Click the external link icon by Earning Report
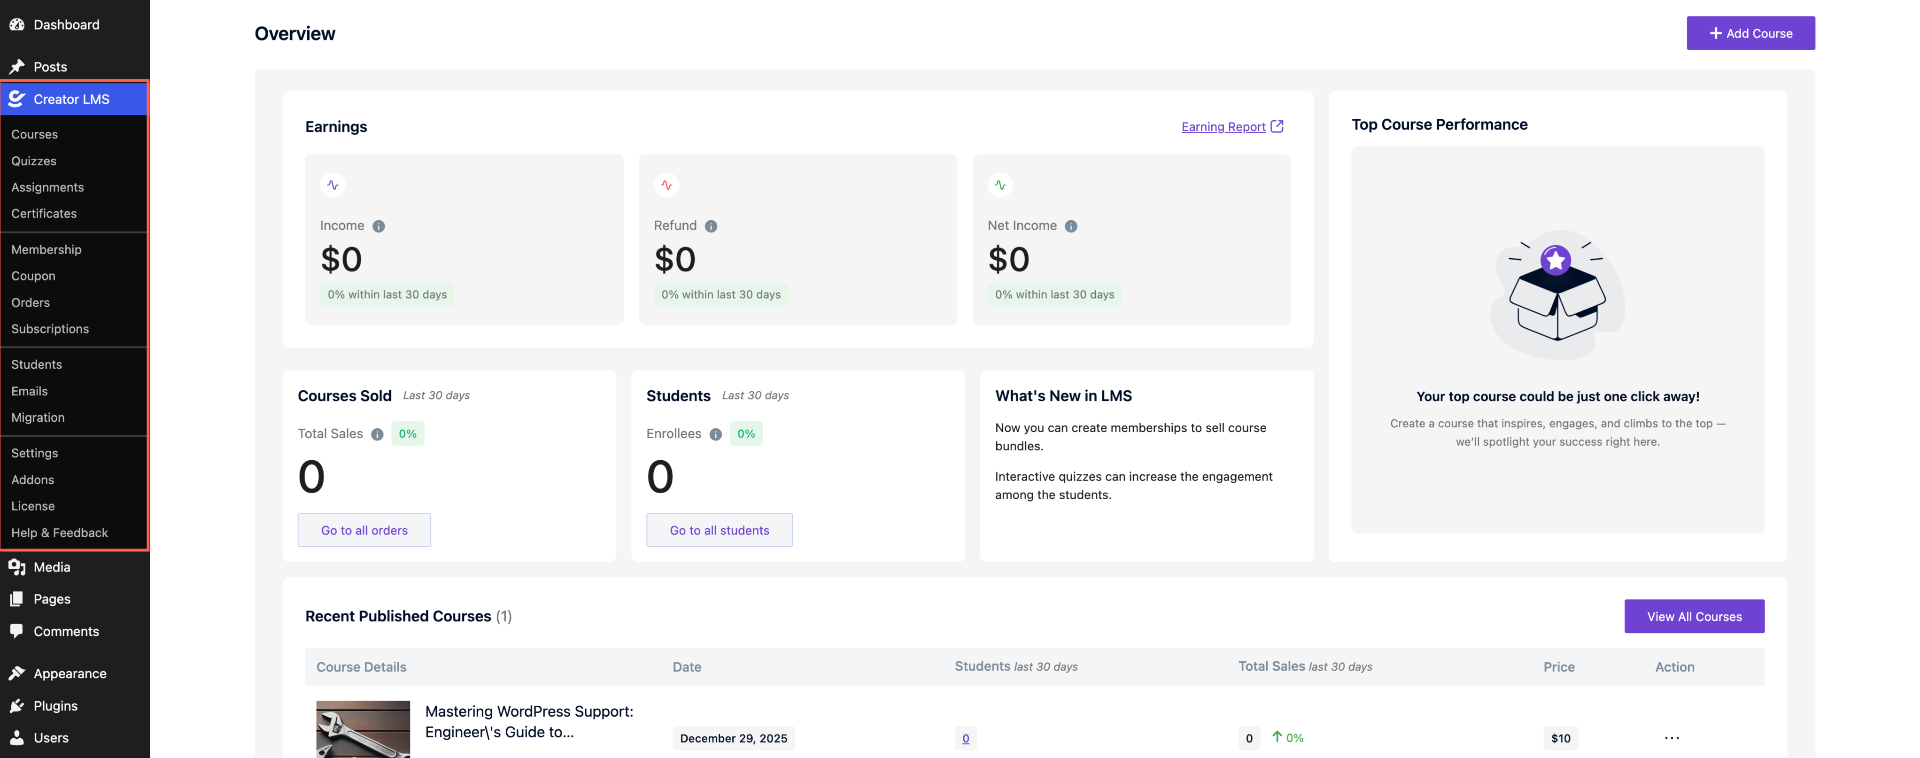Screen dimensions: 1920x758 (x=1277, y=126)
